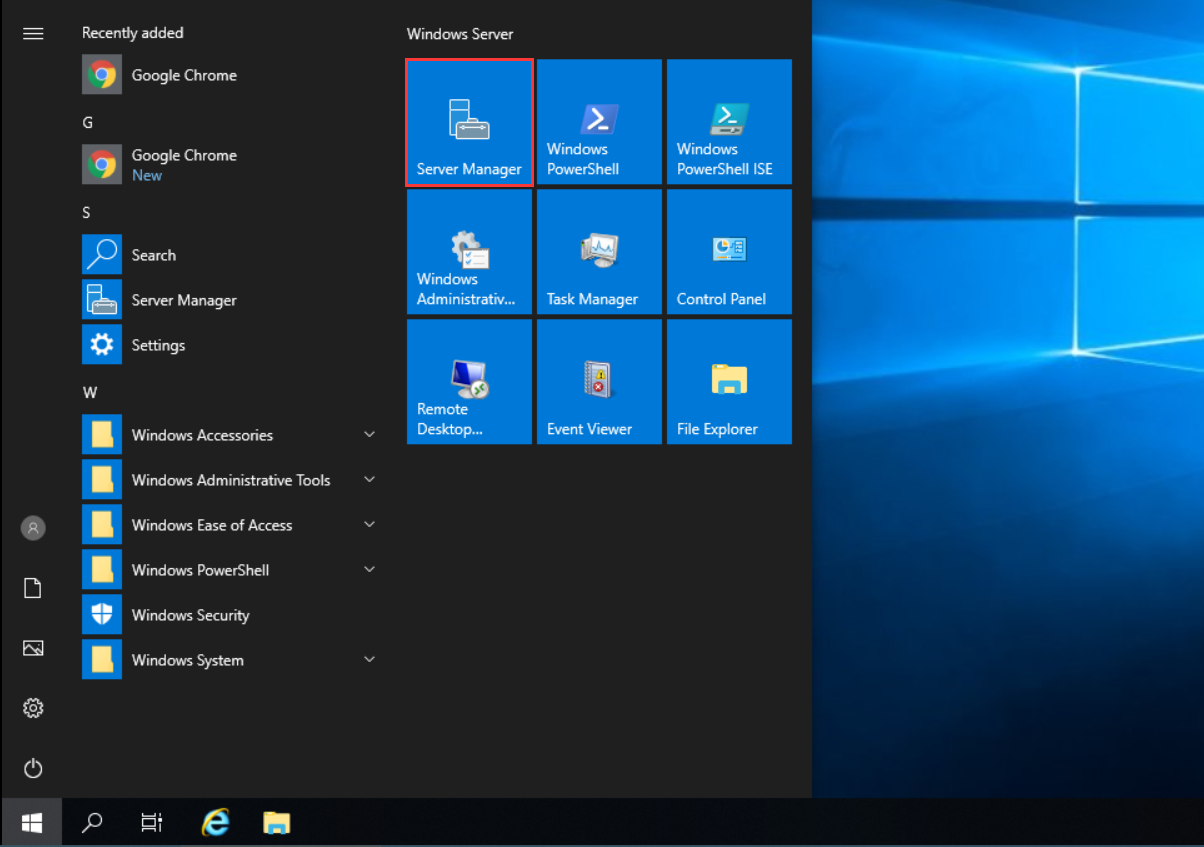Screen dimensions: 1204x847
Task: Open the Server Manager tile
Action: tap(469, 122)
